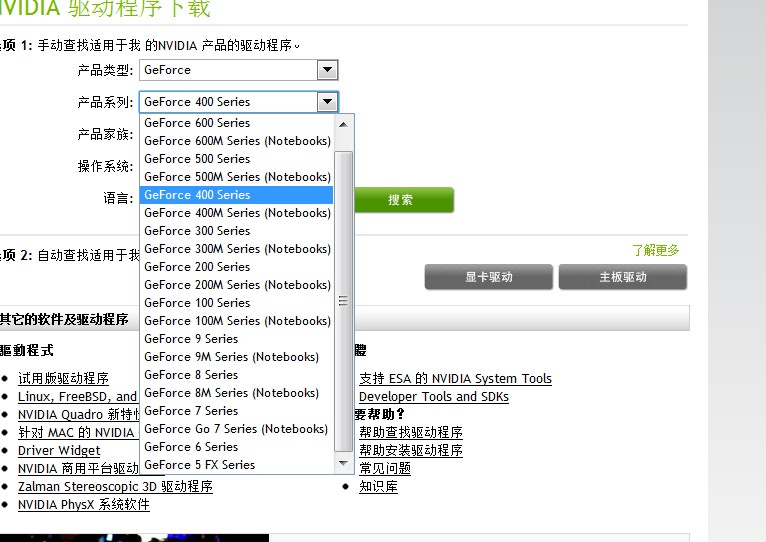The height and width of the screenshot is (542, 766).
Task: Select GeForce 9M Series (Notebooks)
Action: click(236, 357)
